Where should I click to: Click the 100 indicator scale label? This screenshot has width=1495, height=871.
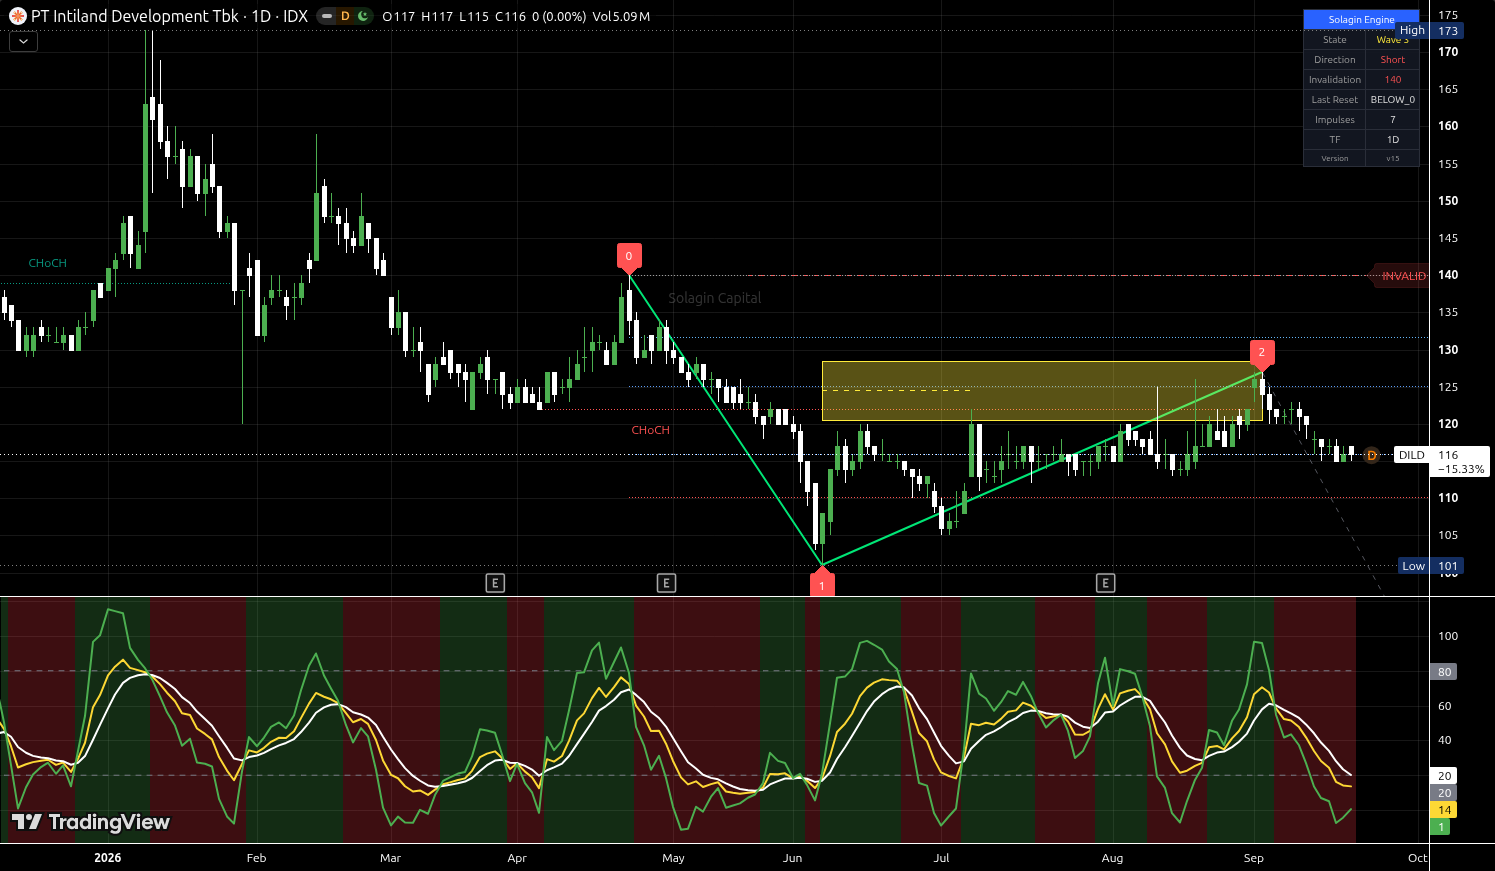tap(1448, 636)
